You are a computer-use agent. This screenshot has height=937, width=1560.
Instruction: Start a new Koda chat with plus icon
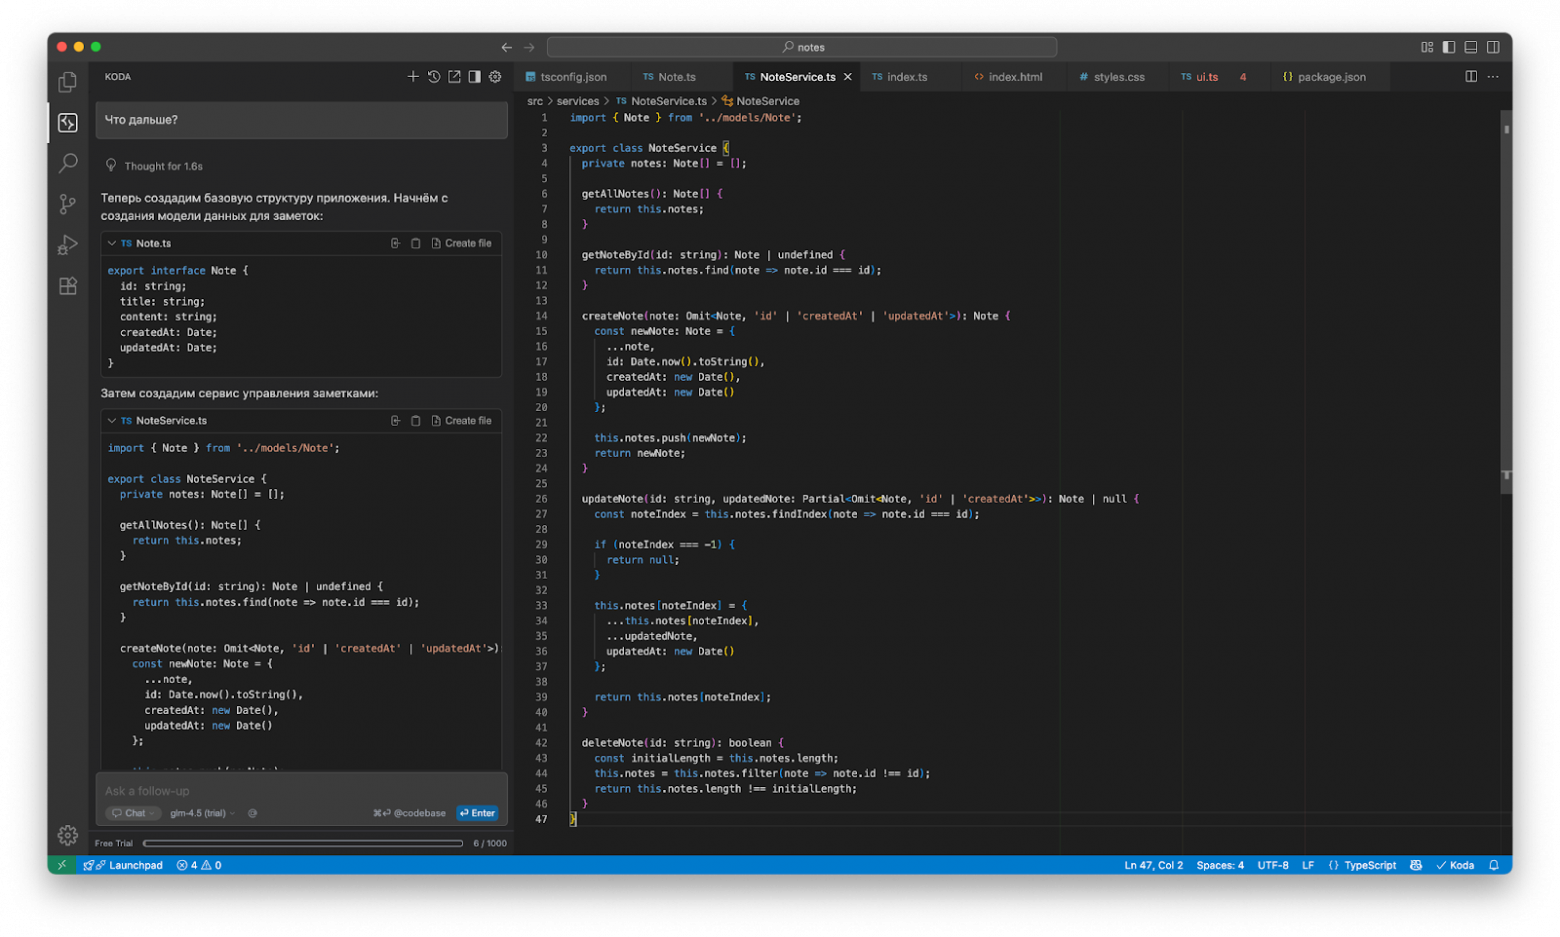tap(413, 77)
